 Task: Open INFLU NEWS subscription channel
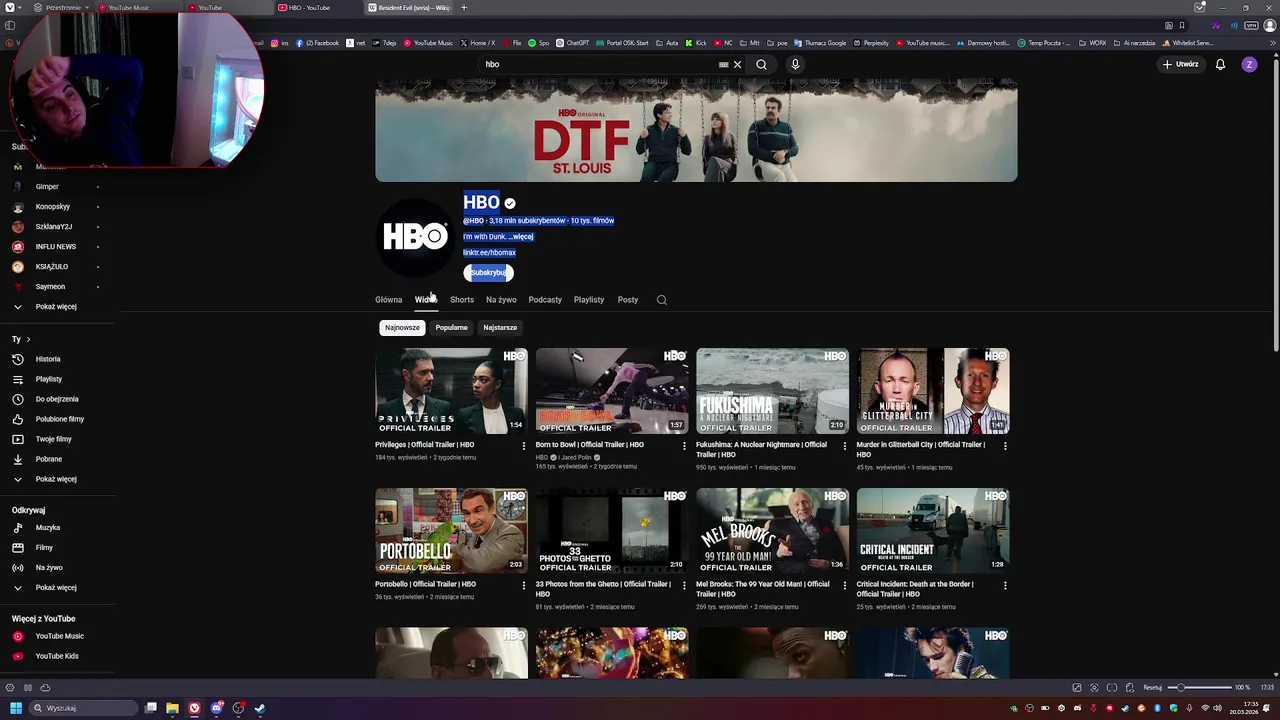(x=57, y=247)
